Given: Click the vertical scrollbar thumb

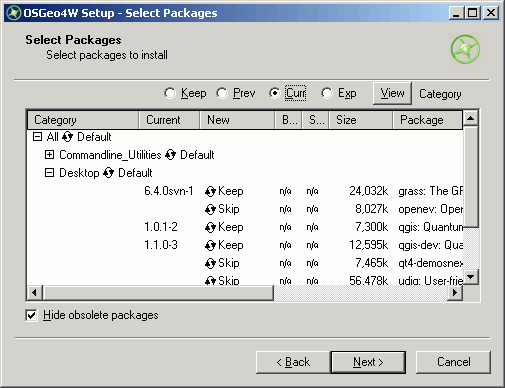Looking at the screenshot, I should 471,177.
